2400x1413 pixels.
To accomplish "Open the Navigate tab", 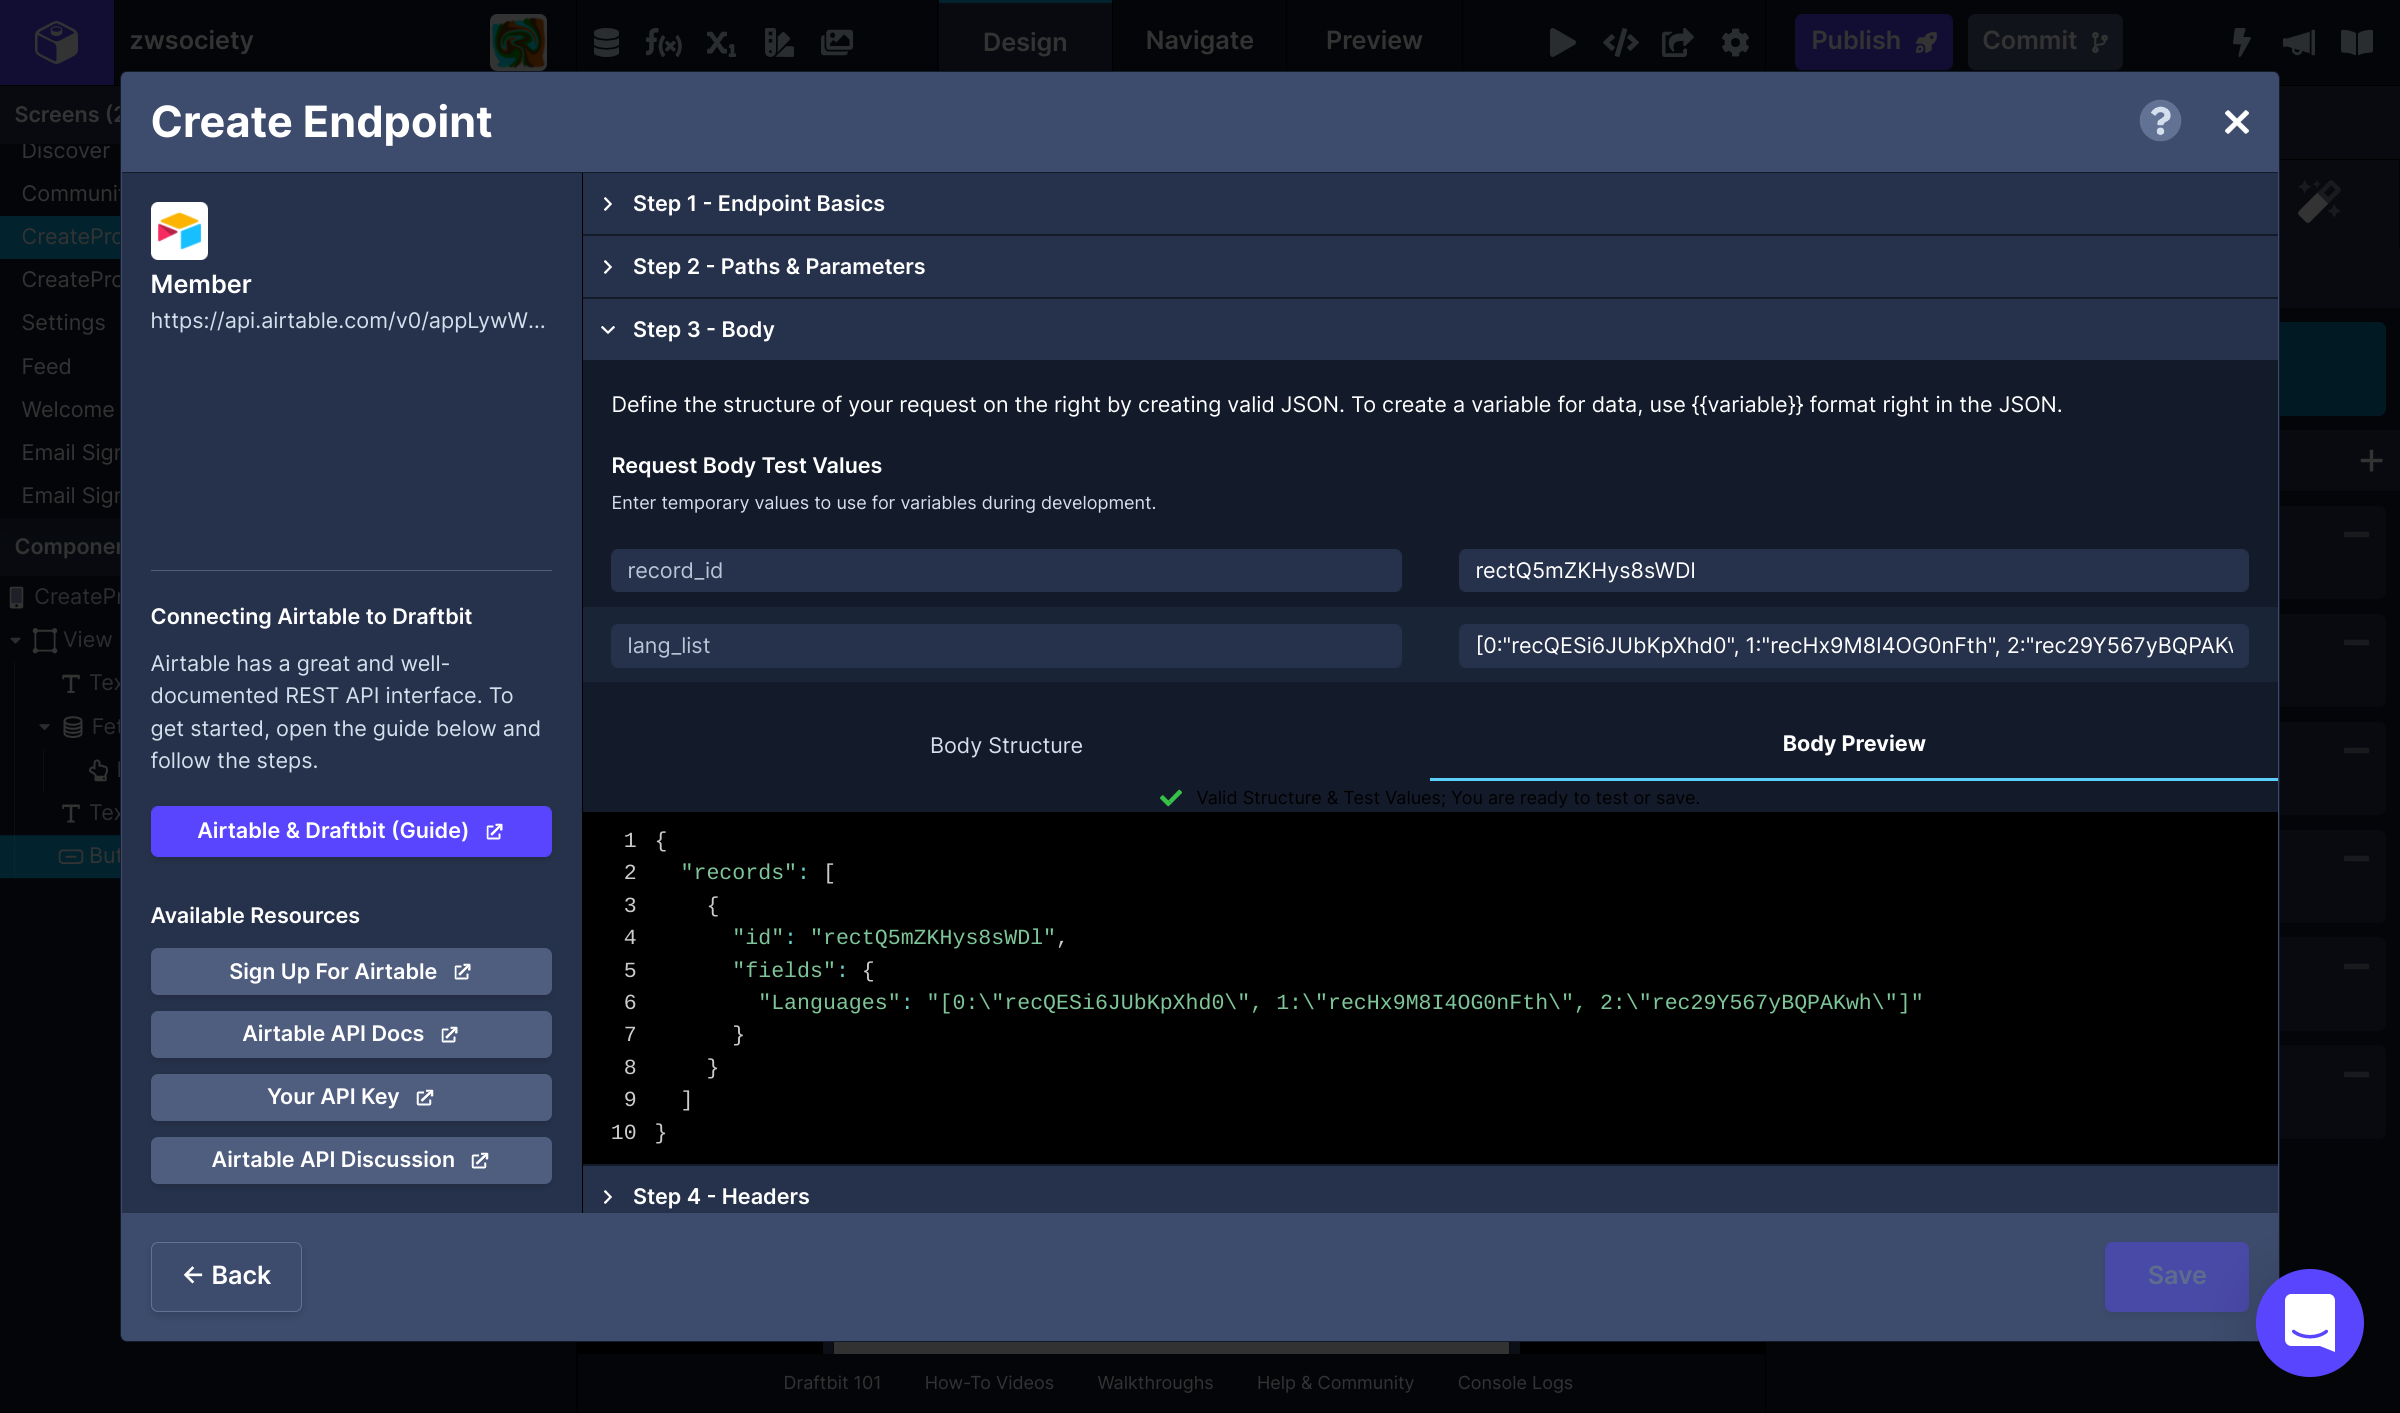I will click(1199, 41).
